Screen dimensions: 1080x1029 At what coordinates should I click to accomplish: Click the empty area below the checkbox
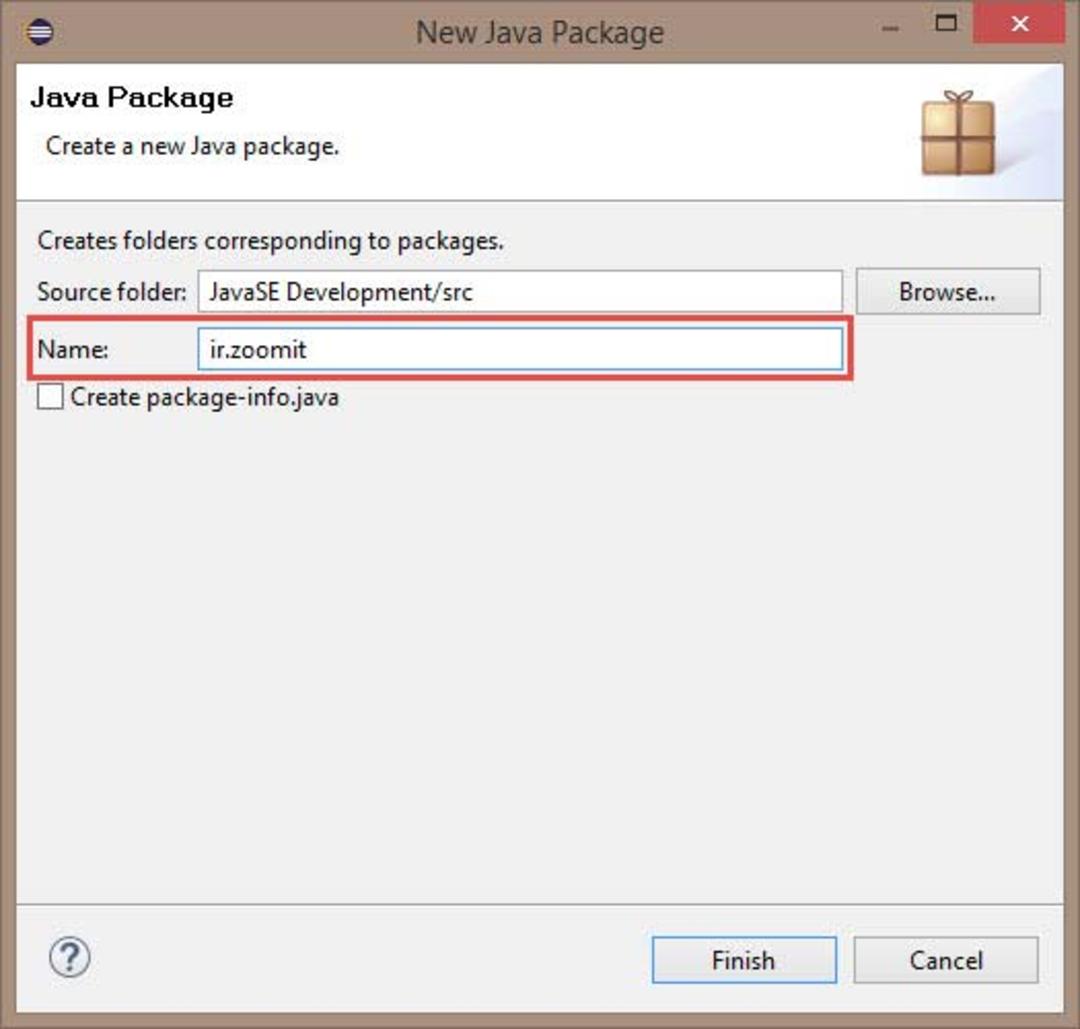point(540,654)
